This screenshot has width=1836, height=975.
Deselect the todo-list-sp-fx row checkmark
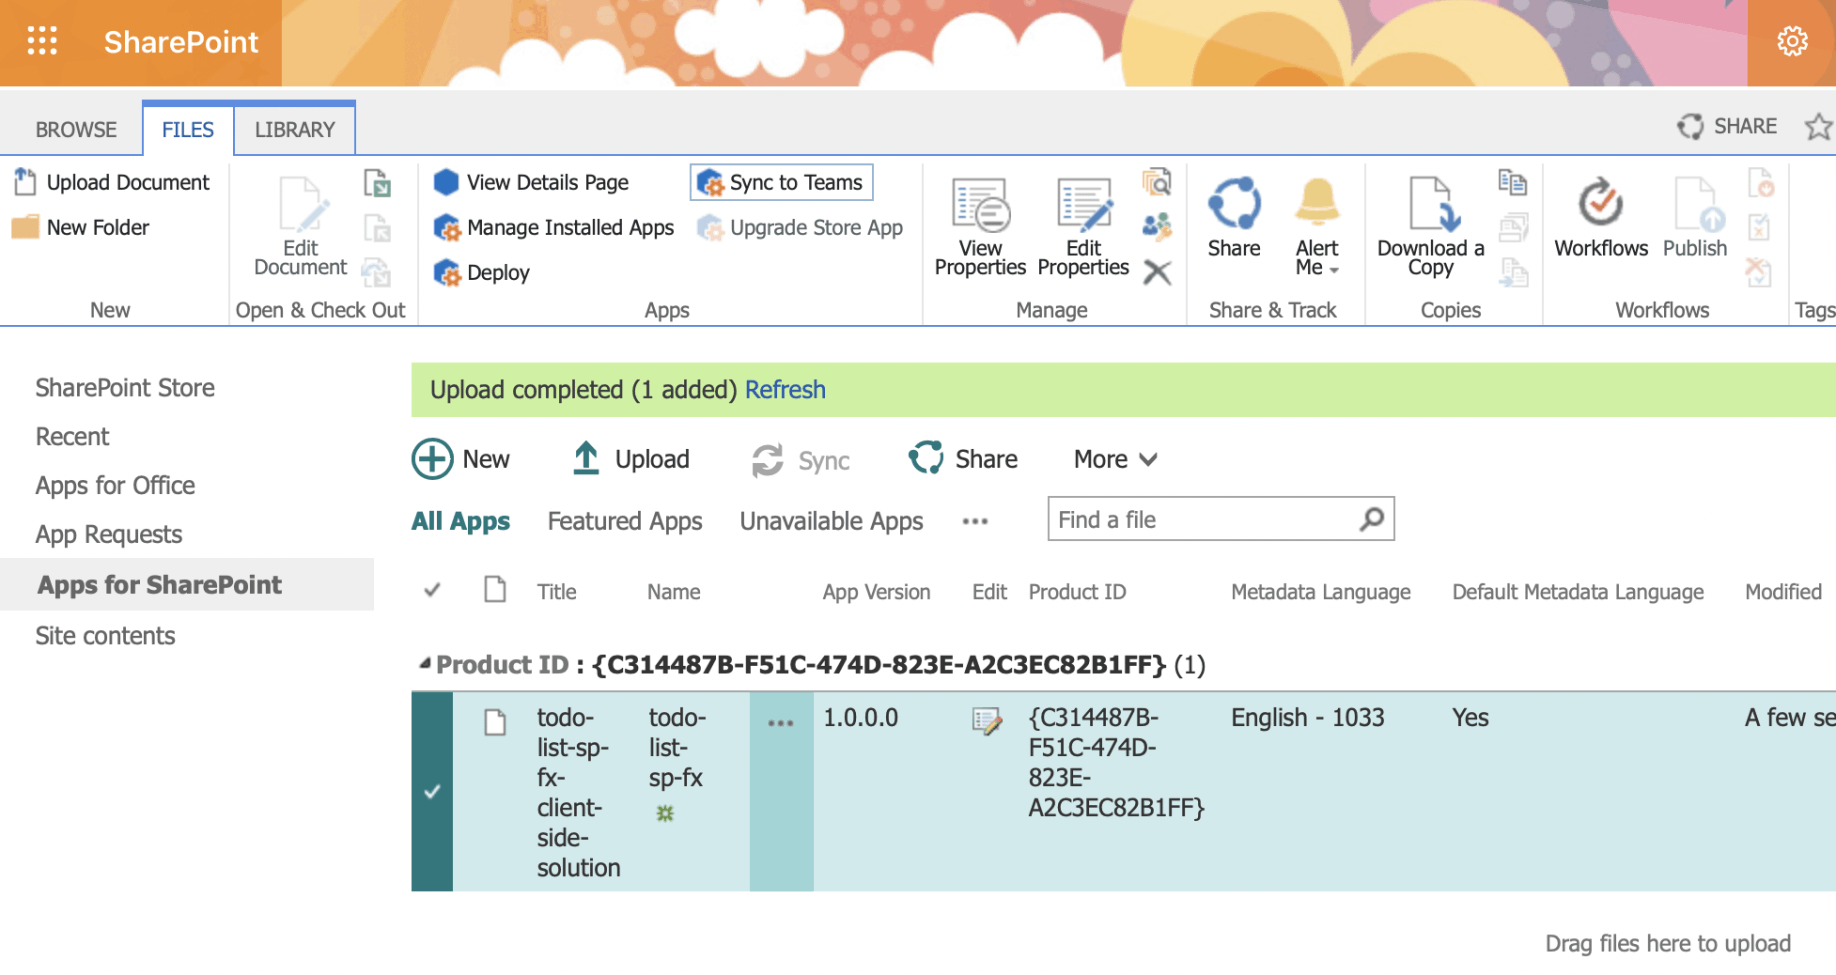click(x=432, y=791)
